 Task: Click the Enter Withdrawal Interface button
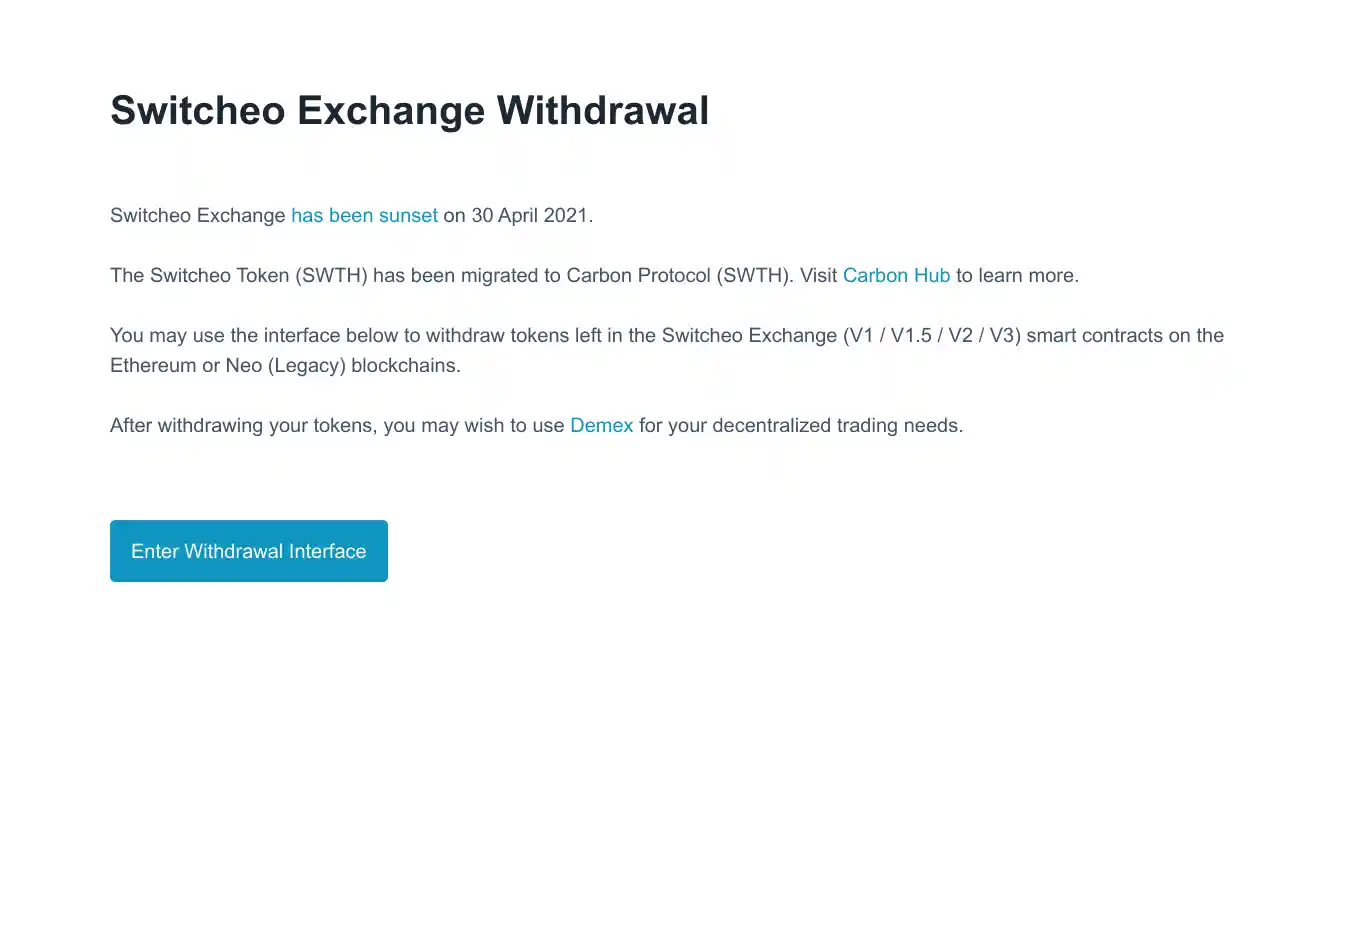(x=248, y=551)
